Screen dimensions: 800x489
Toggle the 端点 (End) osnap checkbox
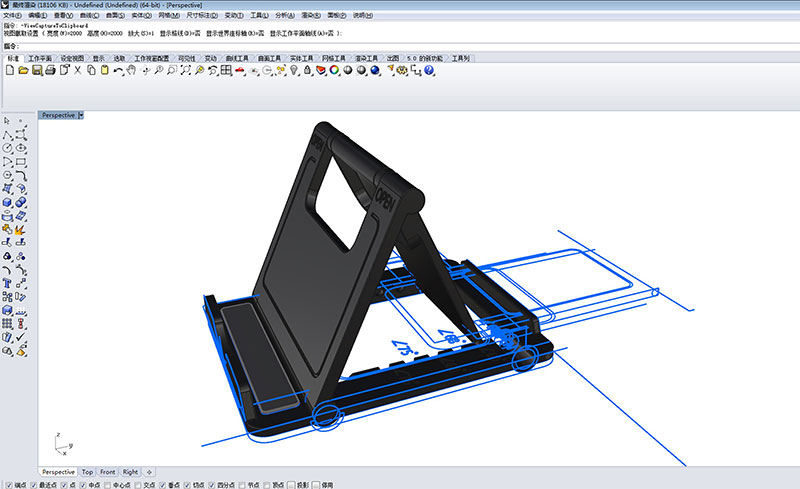(x=6, y=485)
